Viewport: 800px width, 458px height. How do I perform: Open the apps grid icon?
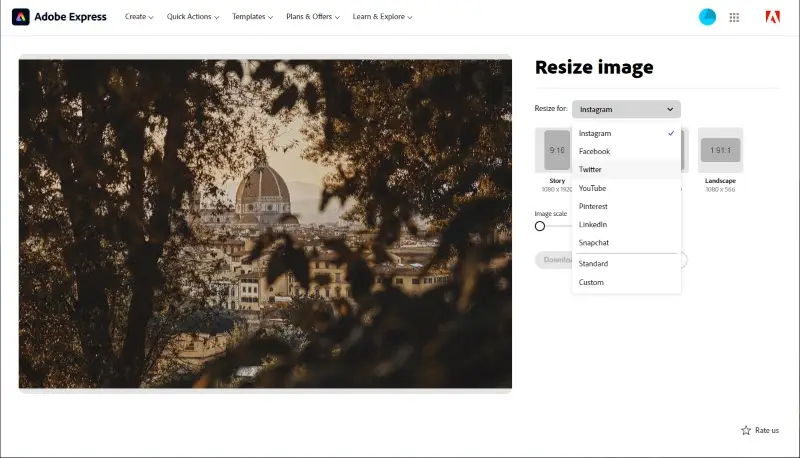point(735,17)
